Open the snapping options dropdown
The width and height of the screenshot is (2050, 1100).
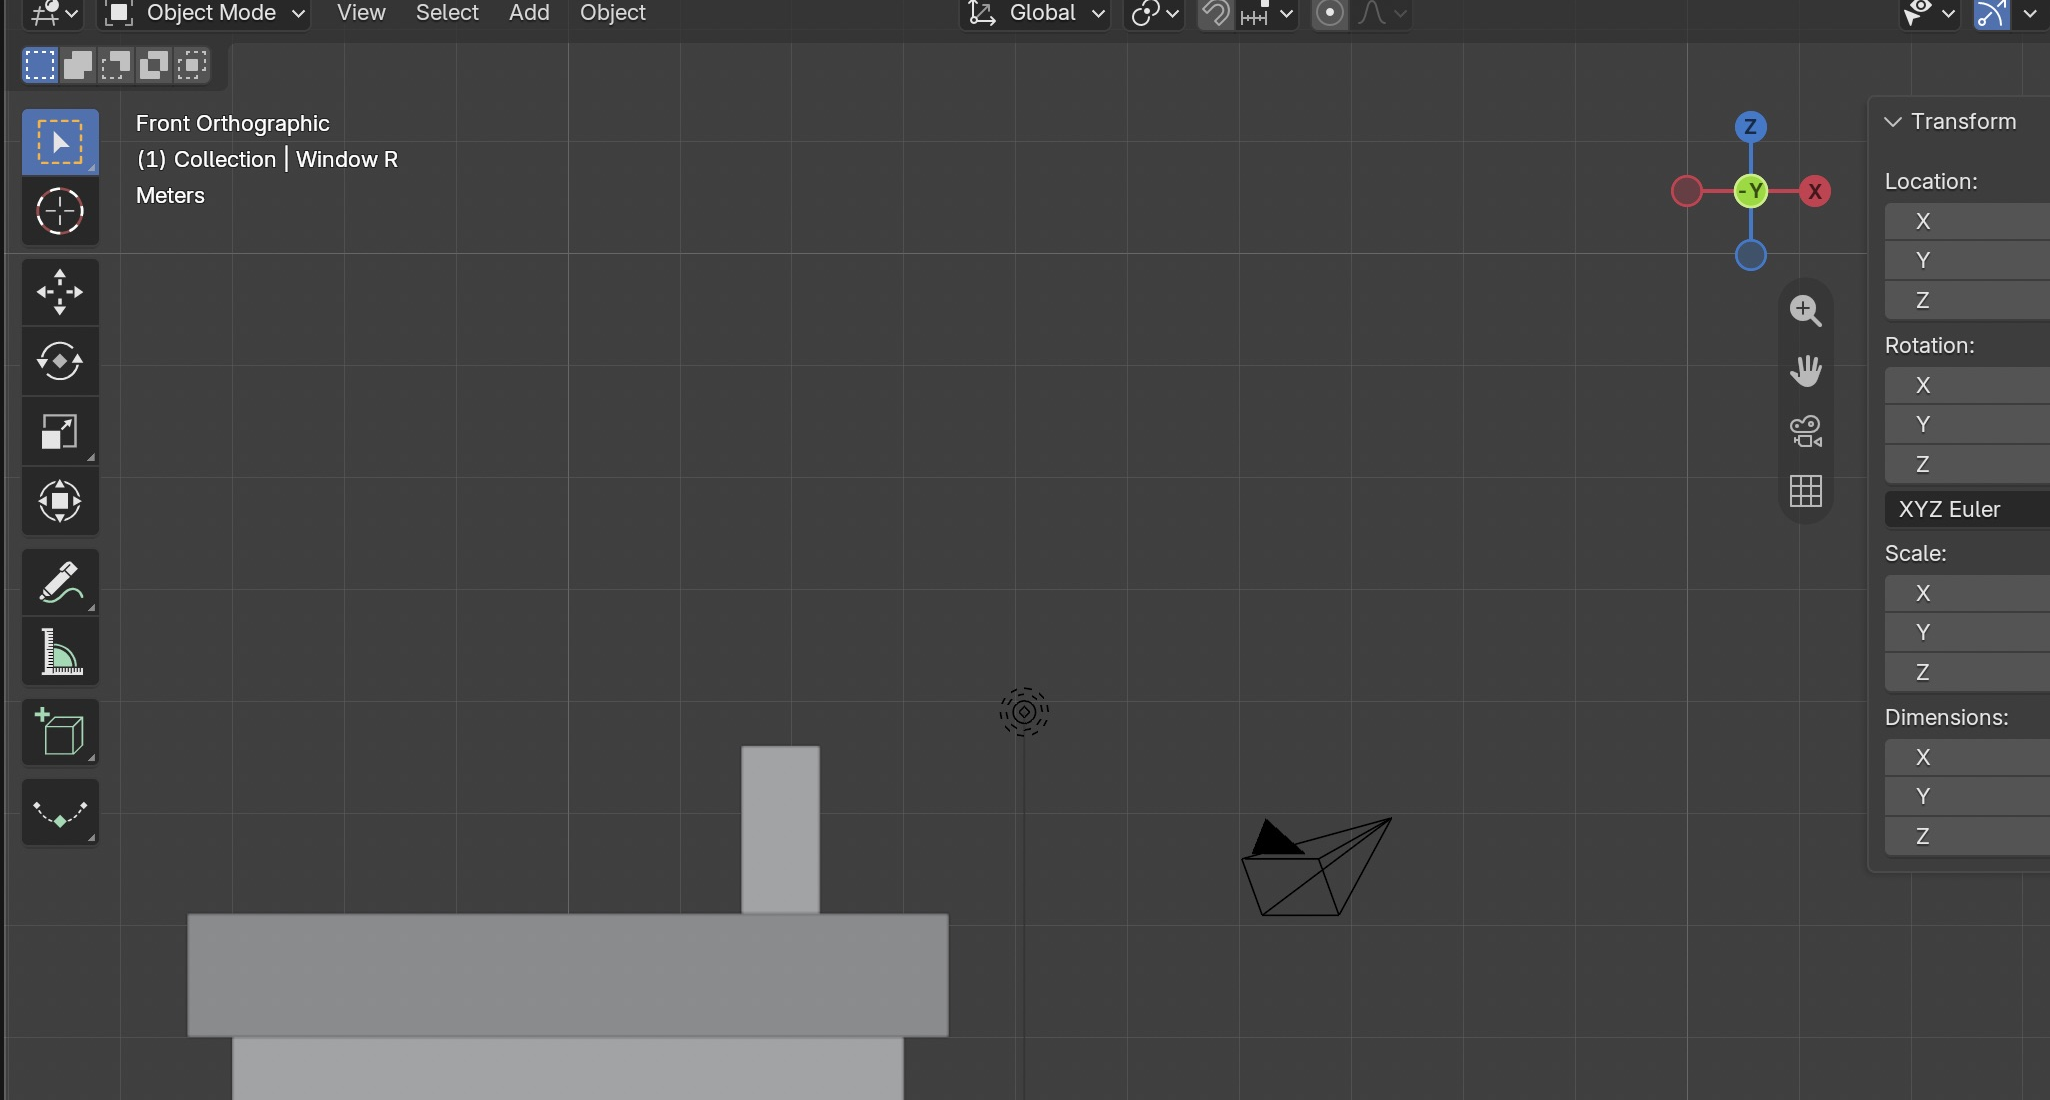(1267, 13)
